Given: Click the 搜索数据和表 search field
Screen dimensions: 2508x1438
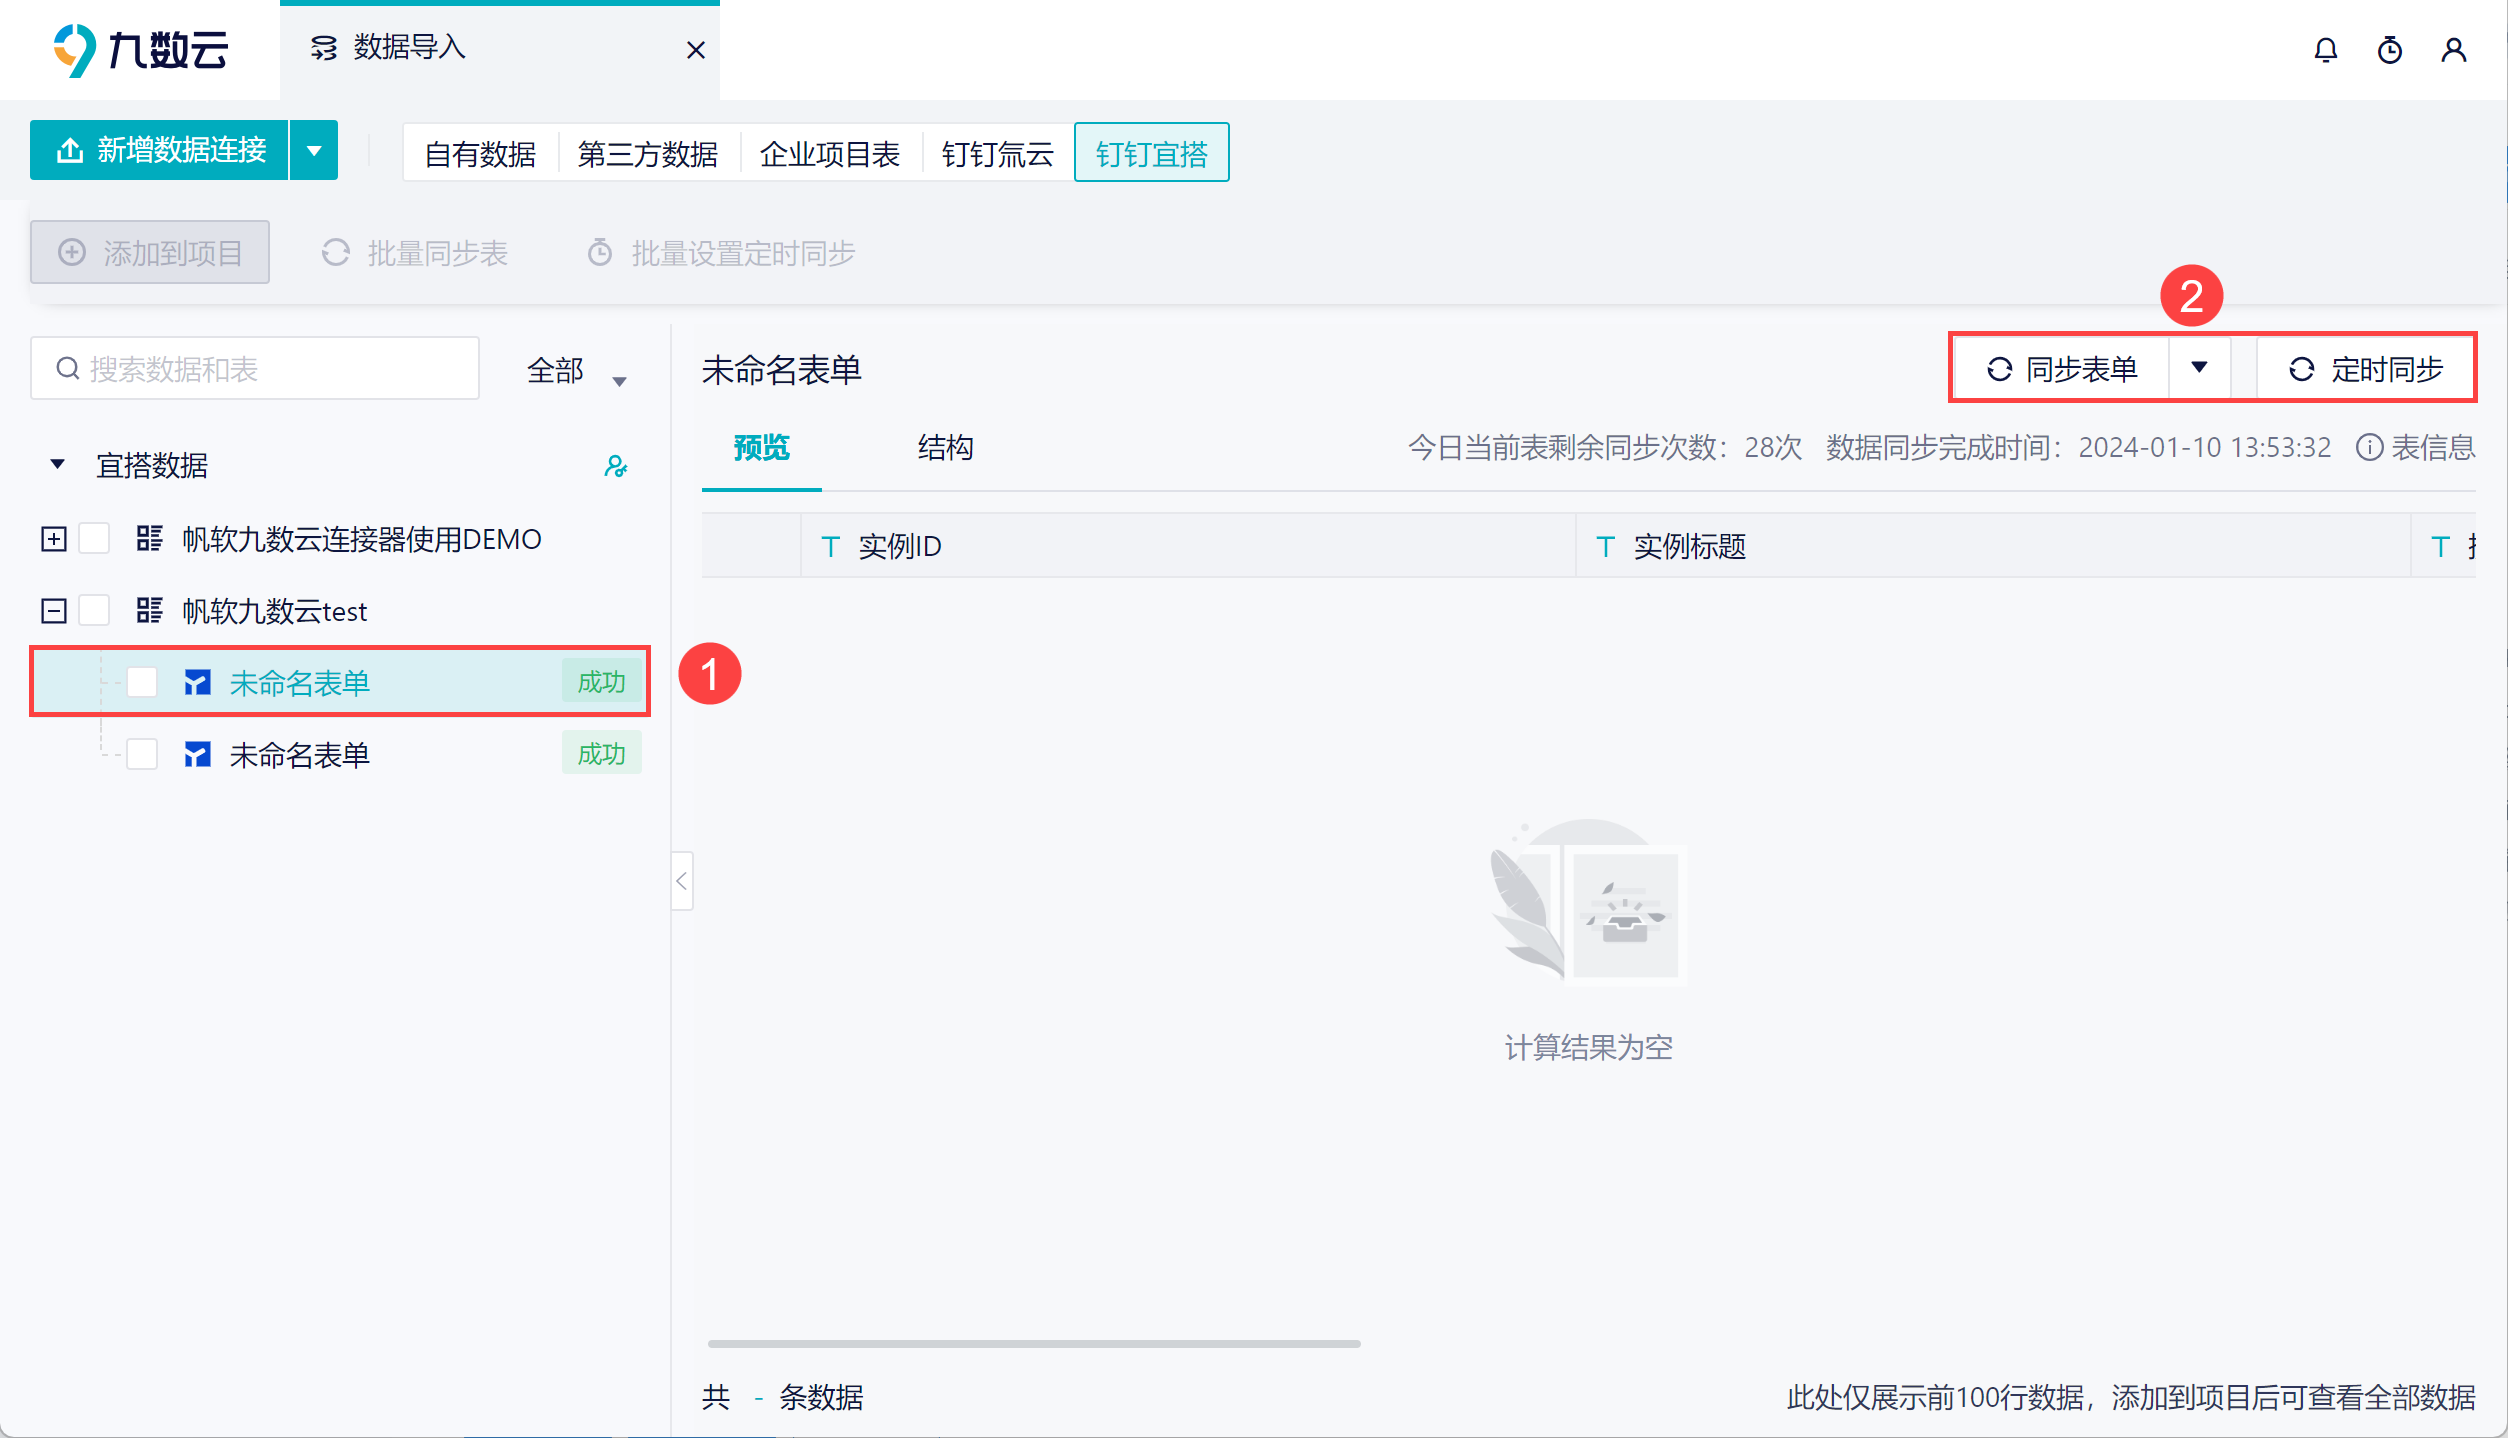Looking at the screenshot, I should (255, 369).
